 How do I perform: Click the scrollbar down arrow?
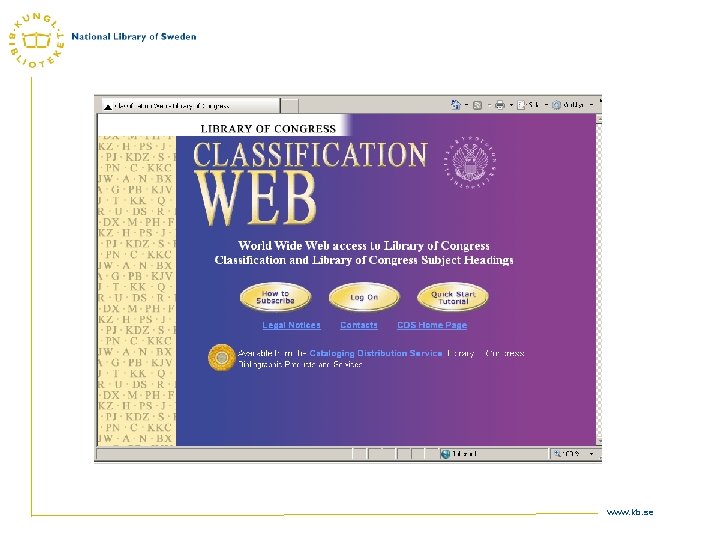point(599,441)
